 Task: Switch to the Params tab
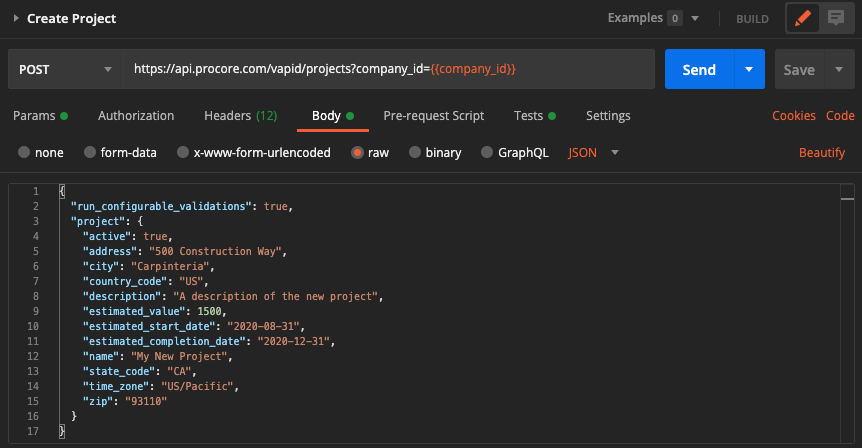(x=40, y=115)
